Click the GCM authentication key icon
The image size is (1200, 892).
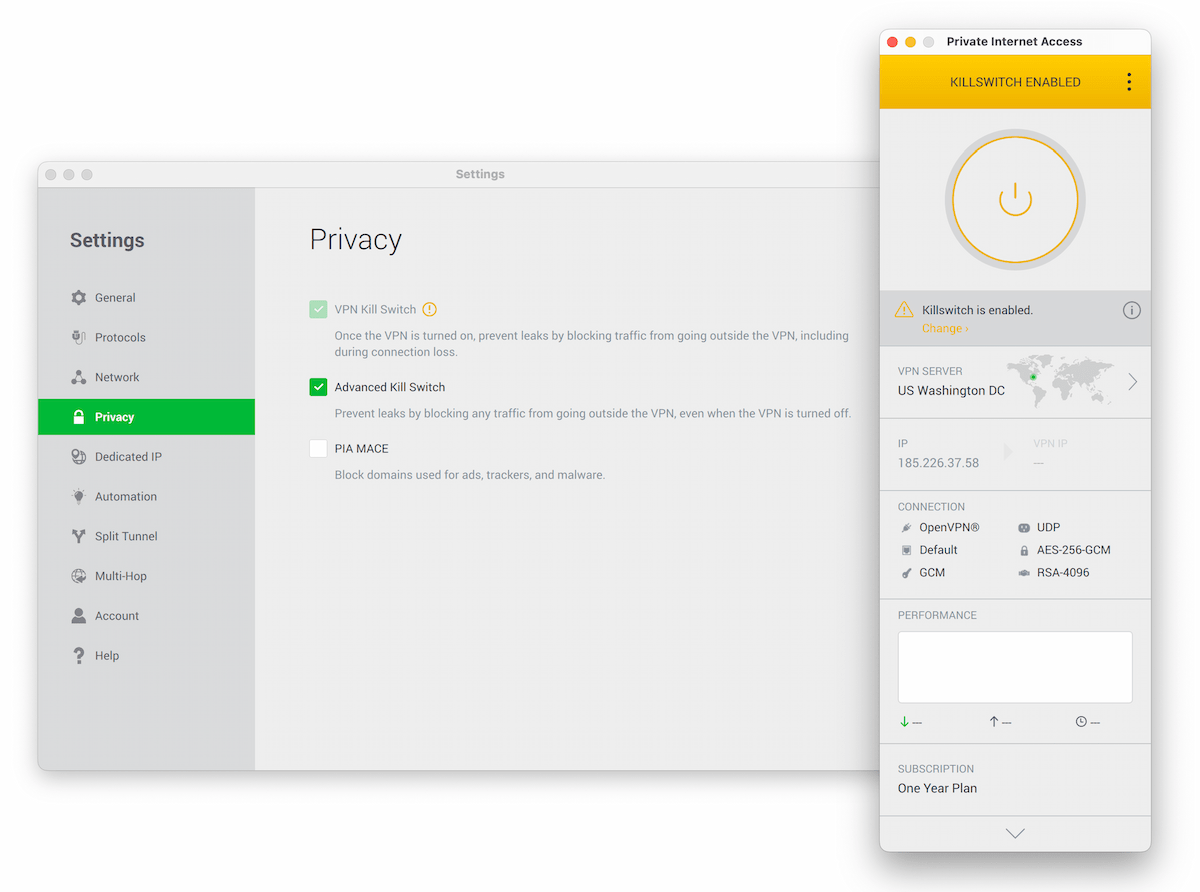[x=906, y=573]
